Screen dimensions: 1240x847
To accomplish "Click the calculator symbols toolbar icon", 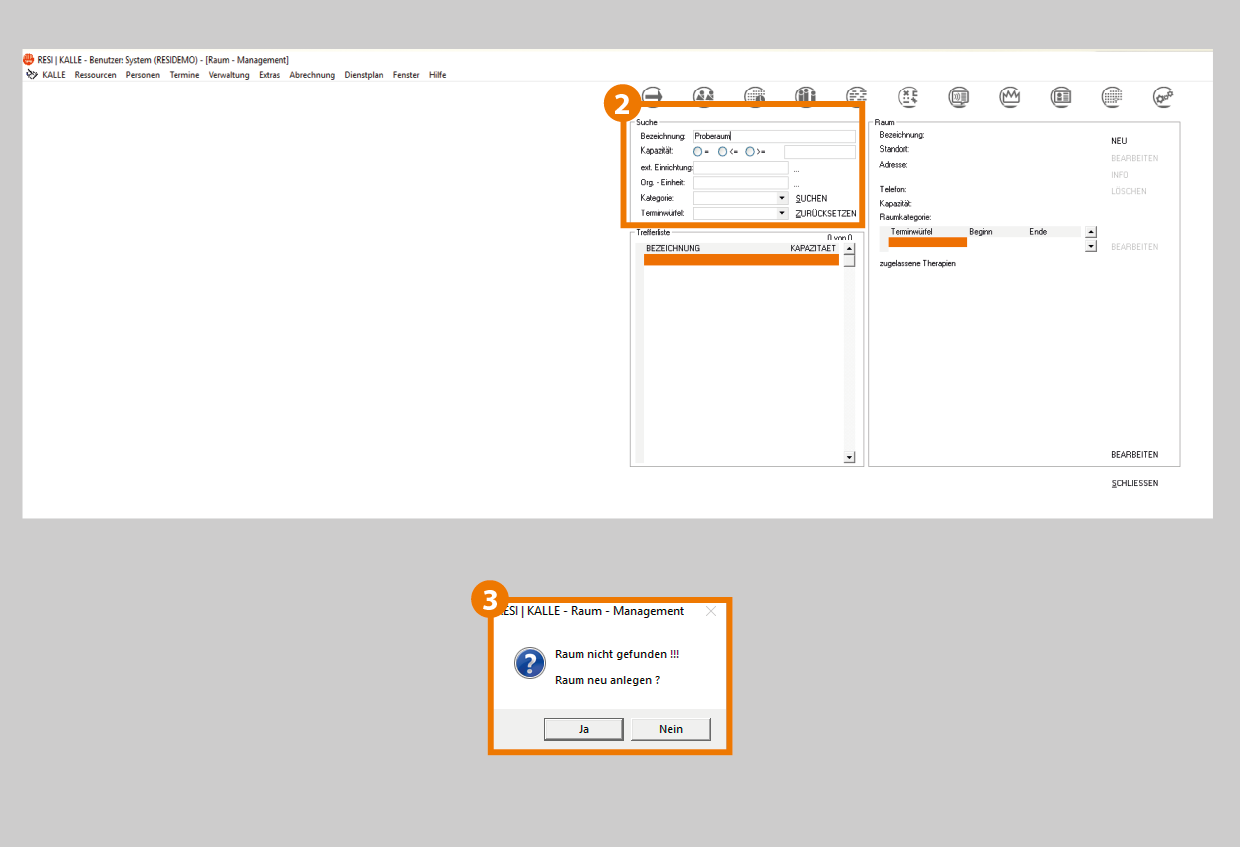I will (x=908, y=96).
